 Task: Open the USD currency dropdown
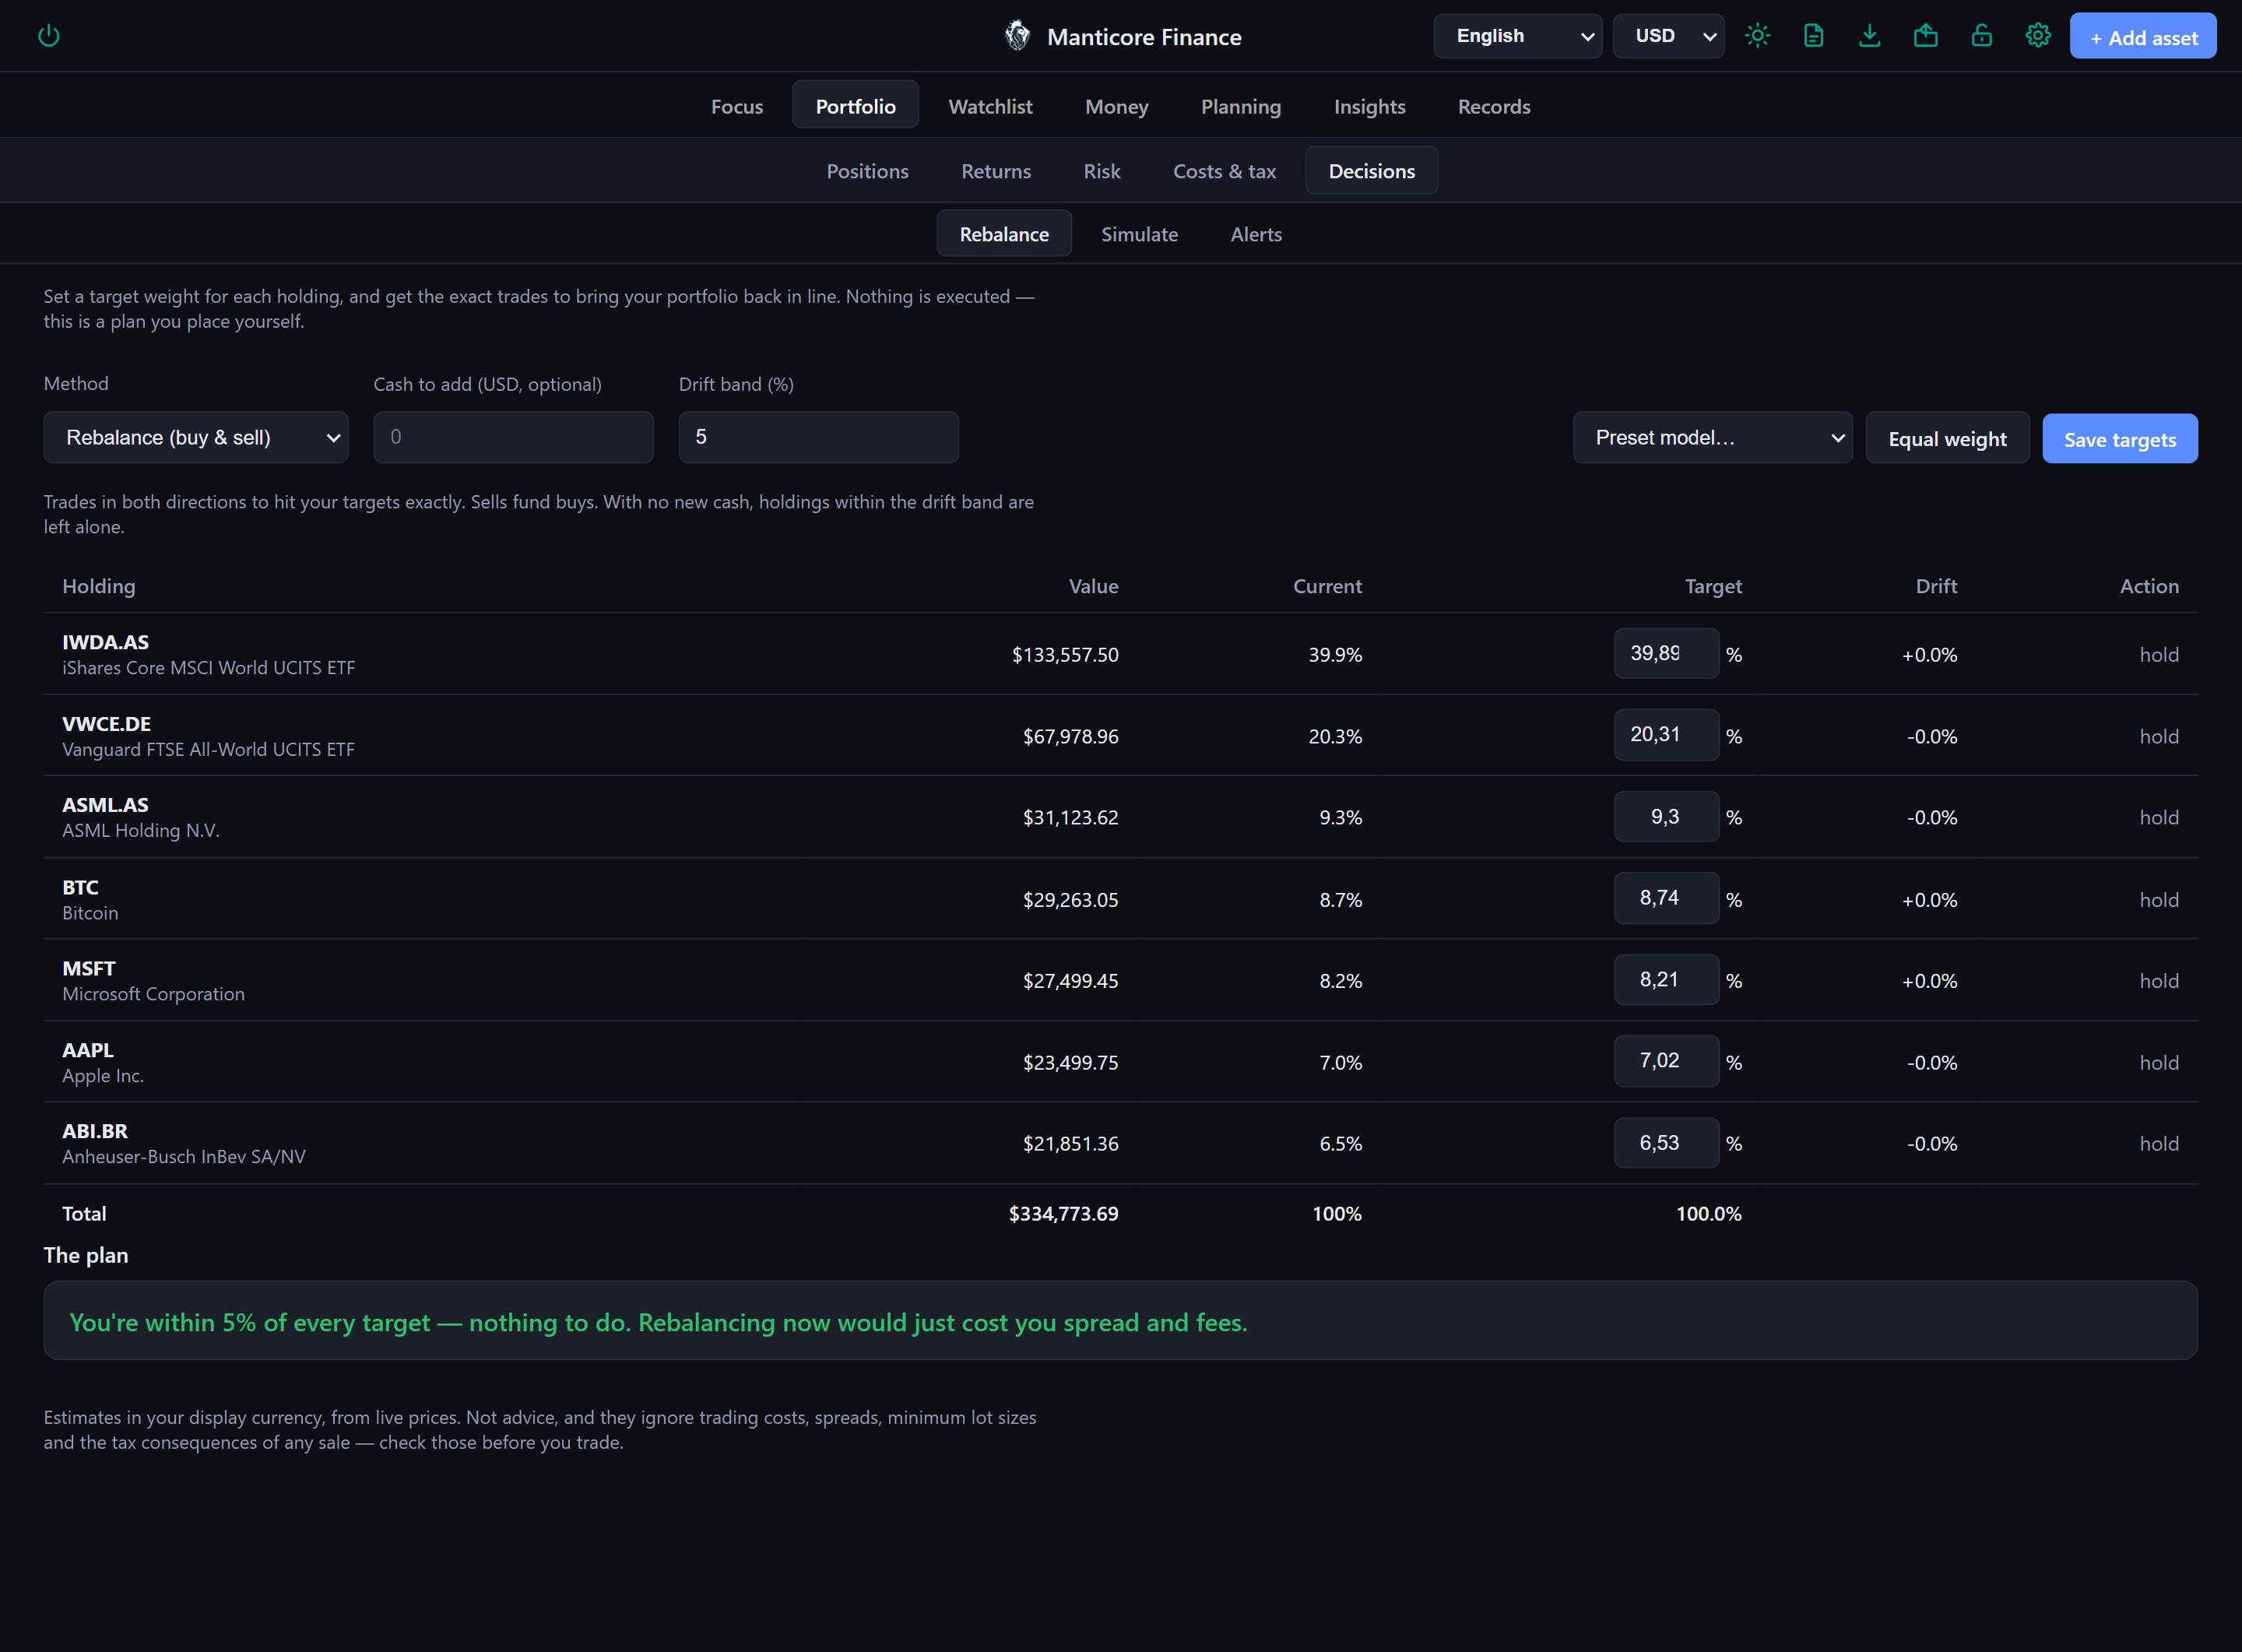coord(1668,36)
